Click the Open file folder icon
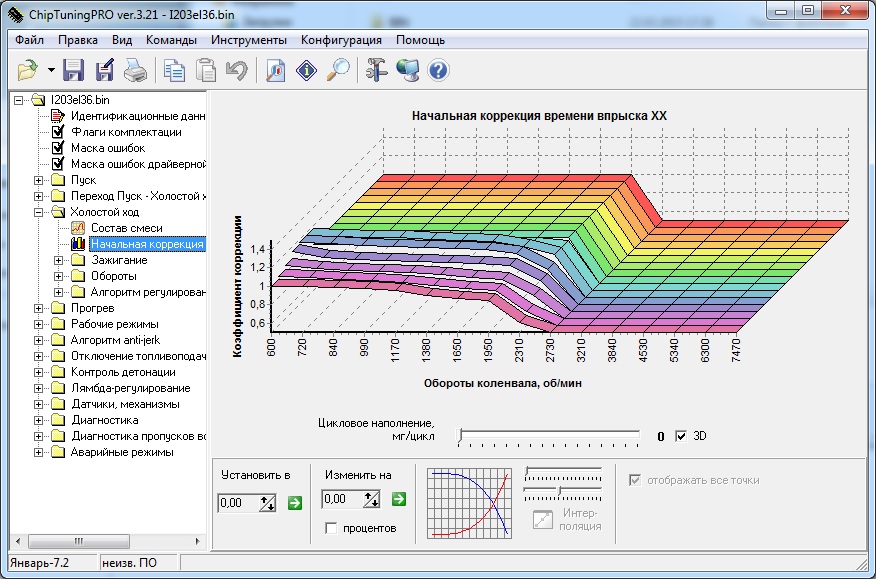Screen dimensions: 876x579 [x=28, y=70]
